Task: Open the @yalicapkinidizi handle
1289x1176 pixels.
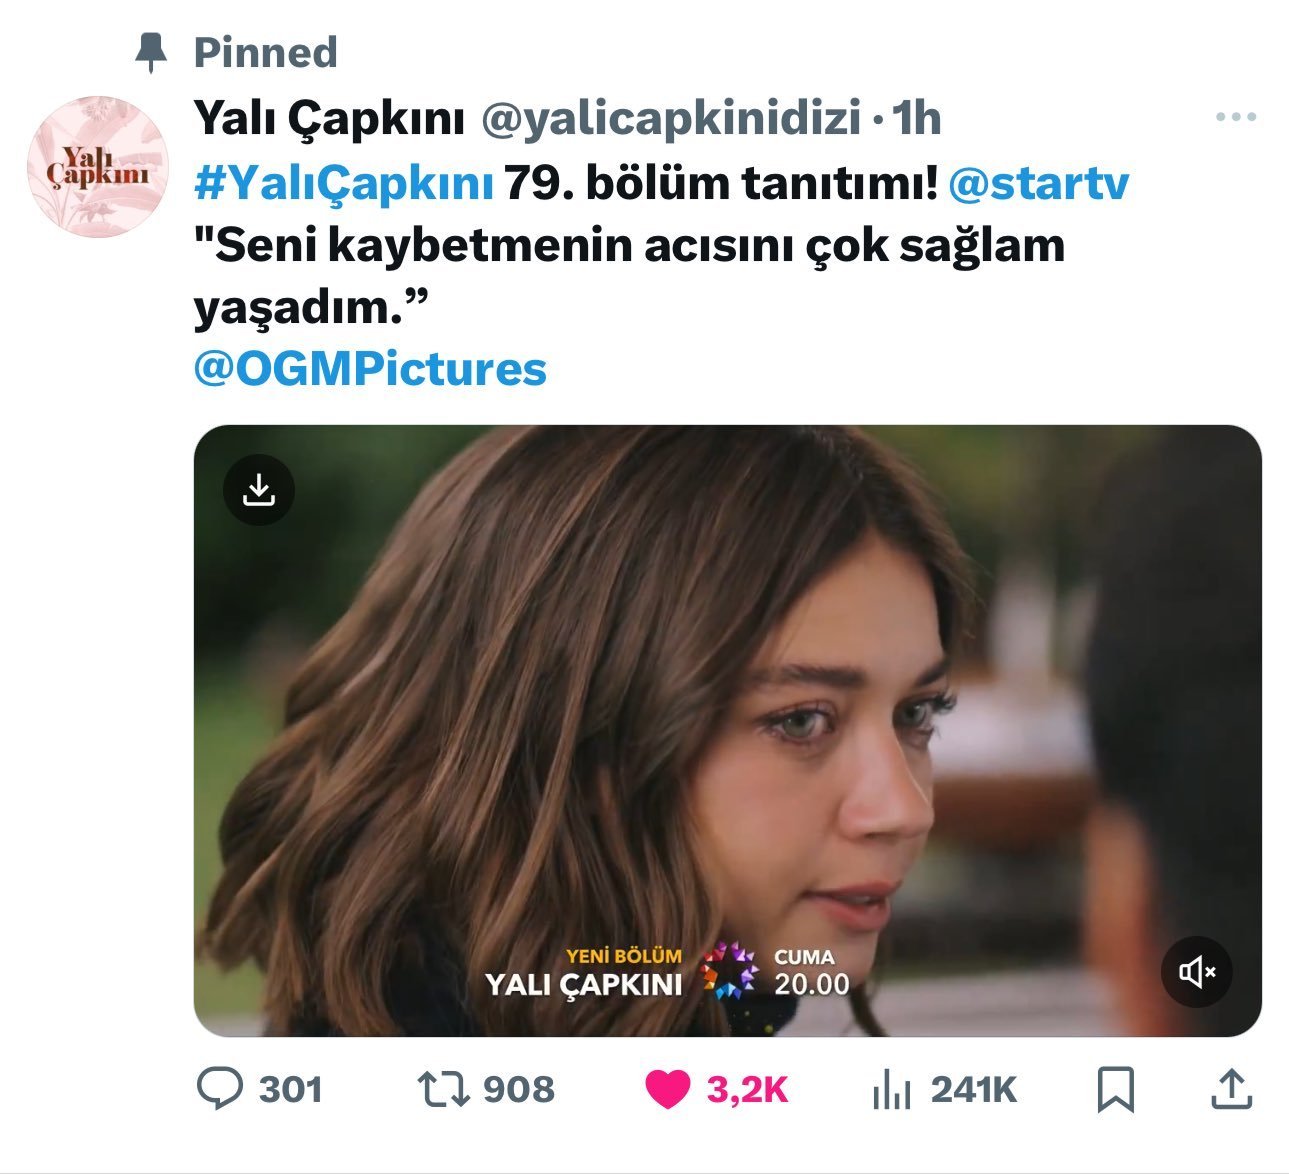Action: tap(671, 119)
